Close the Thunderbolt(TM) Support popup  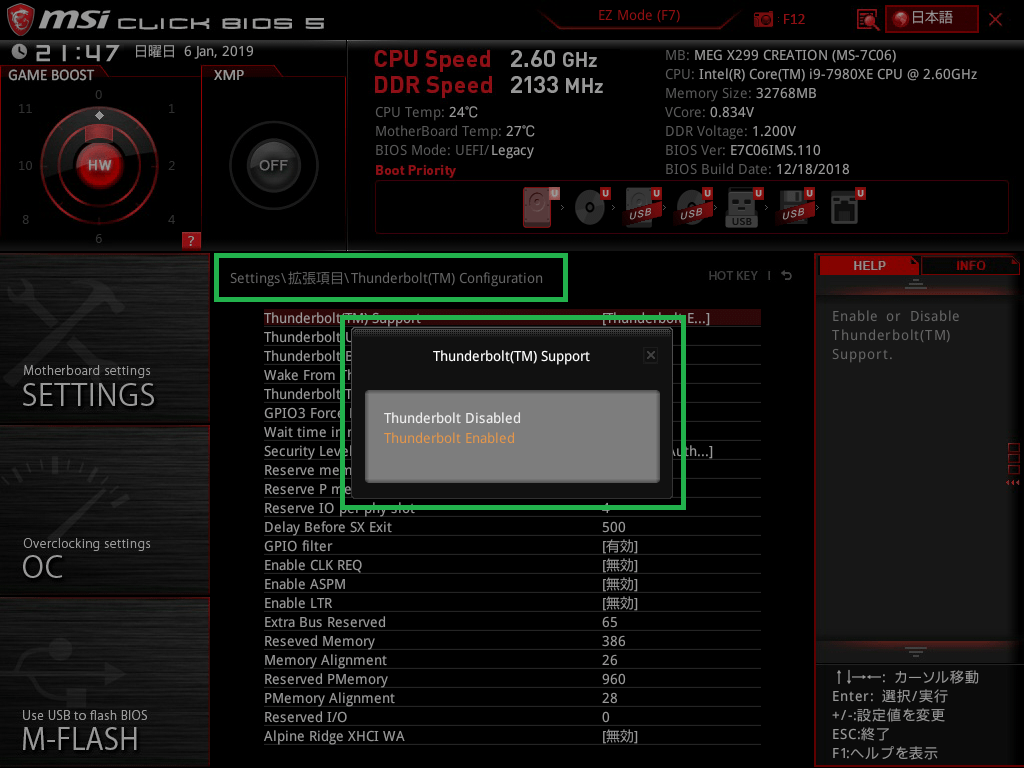650,355
